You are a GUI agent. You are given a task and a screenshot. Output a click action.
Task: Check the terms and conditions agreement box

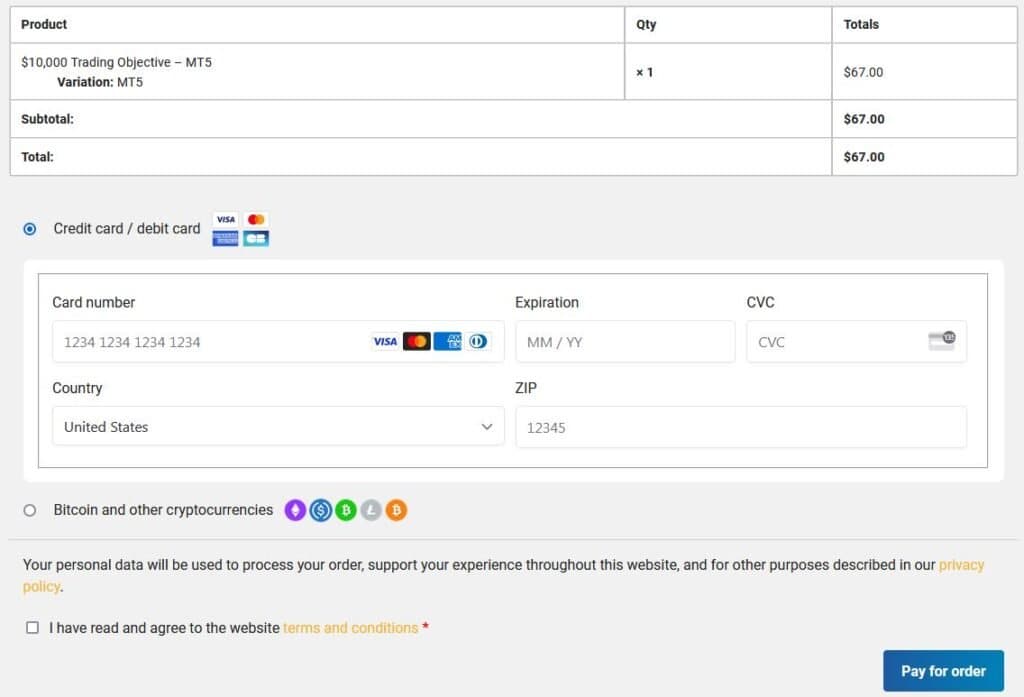tap(32, 627)
